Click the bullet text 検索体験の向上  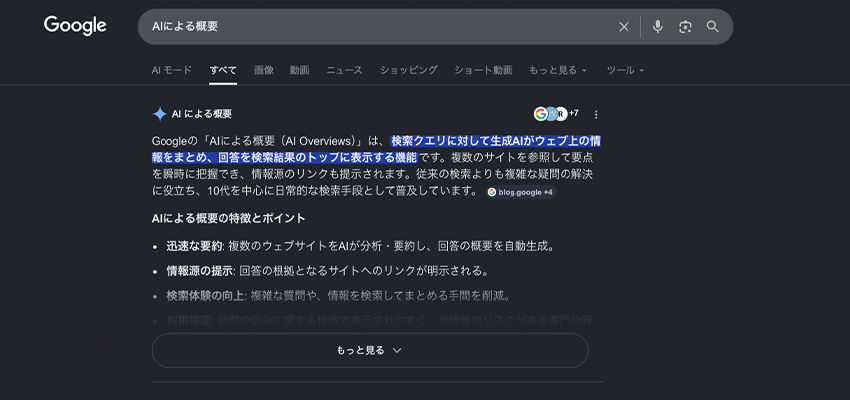tap(206, 296)
